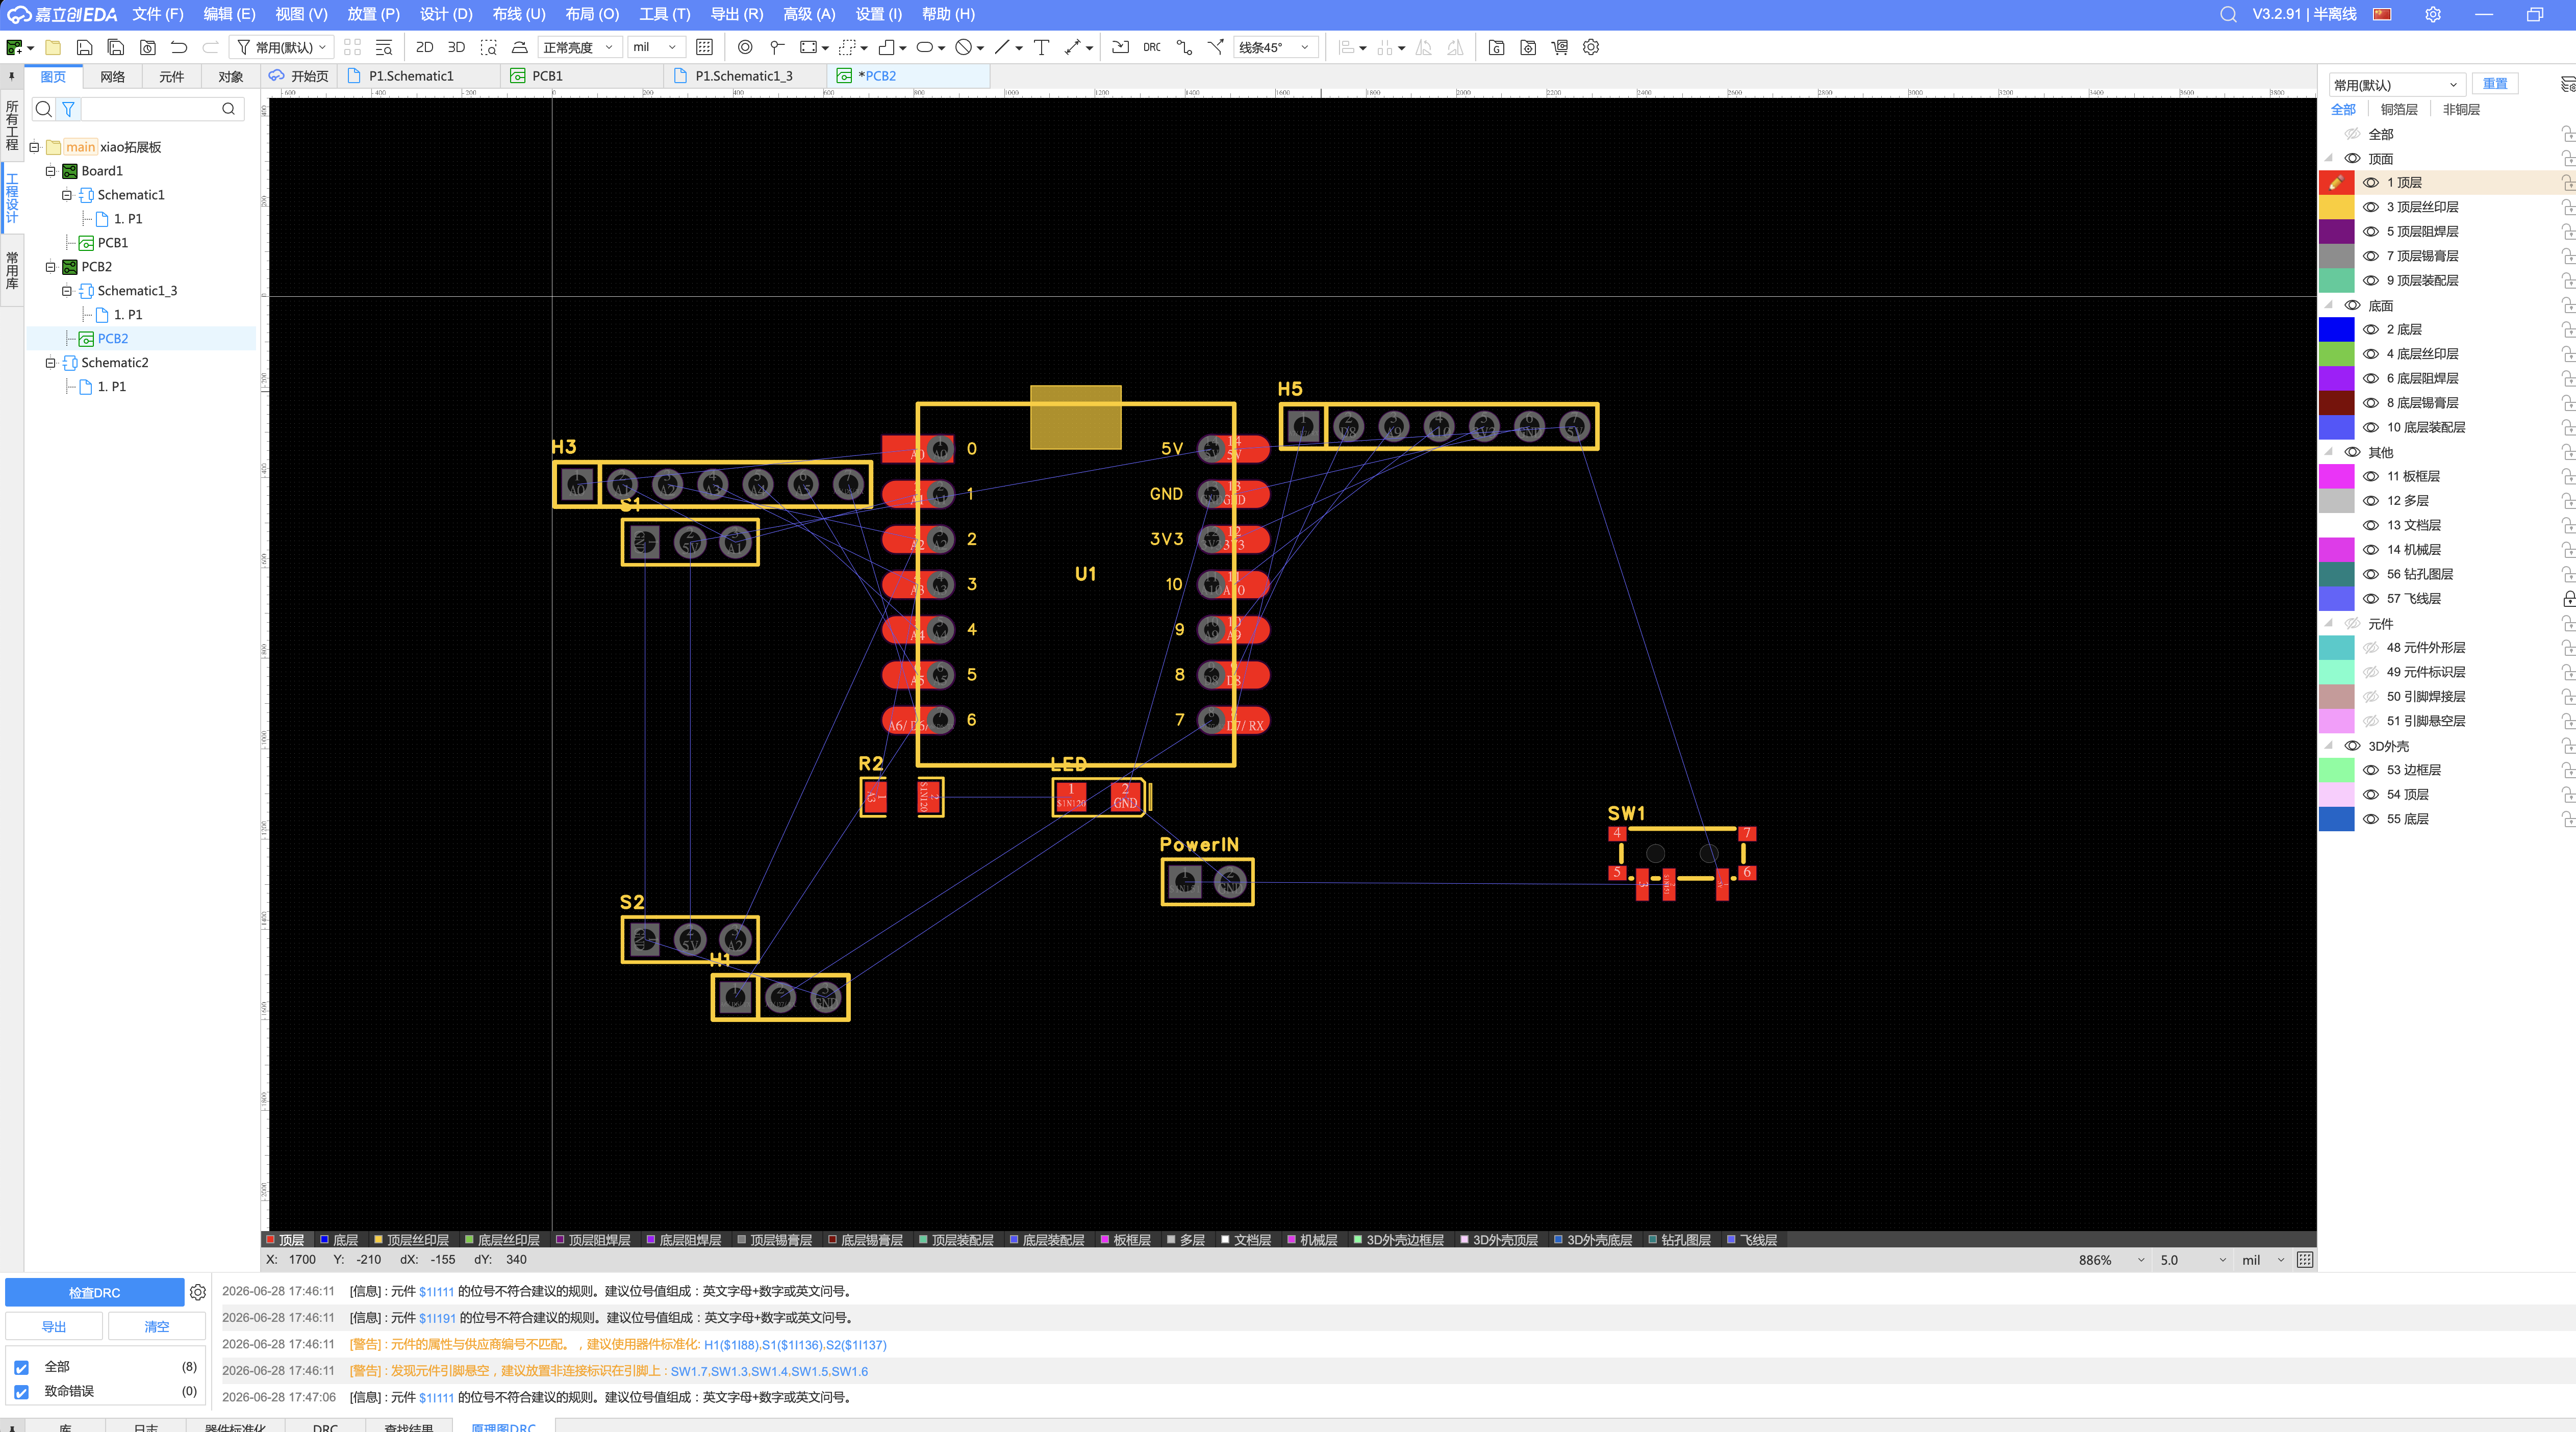Open toolbar settings gear icon

1591,47
